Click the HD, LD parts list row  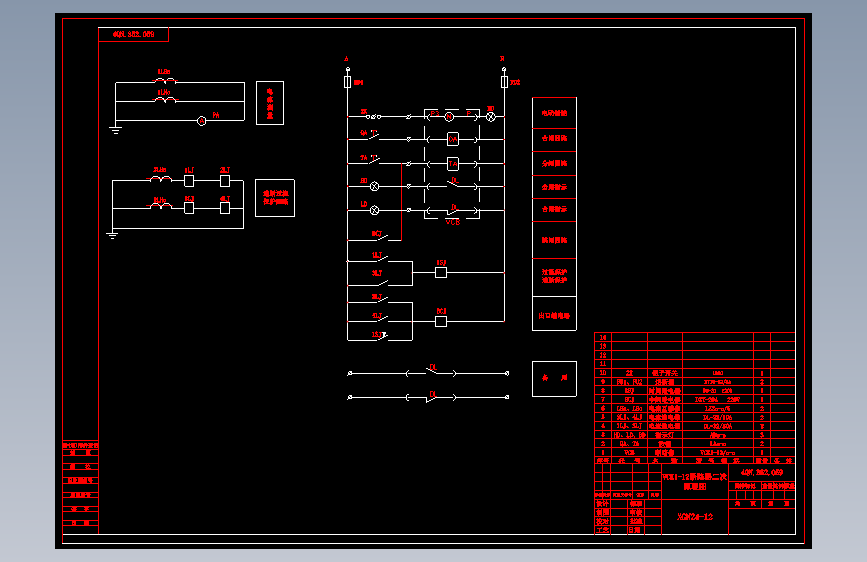click(x=694, y=435)
